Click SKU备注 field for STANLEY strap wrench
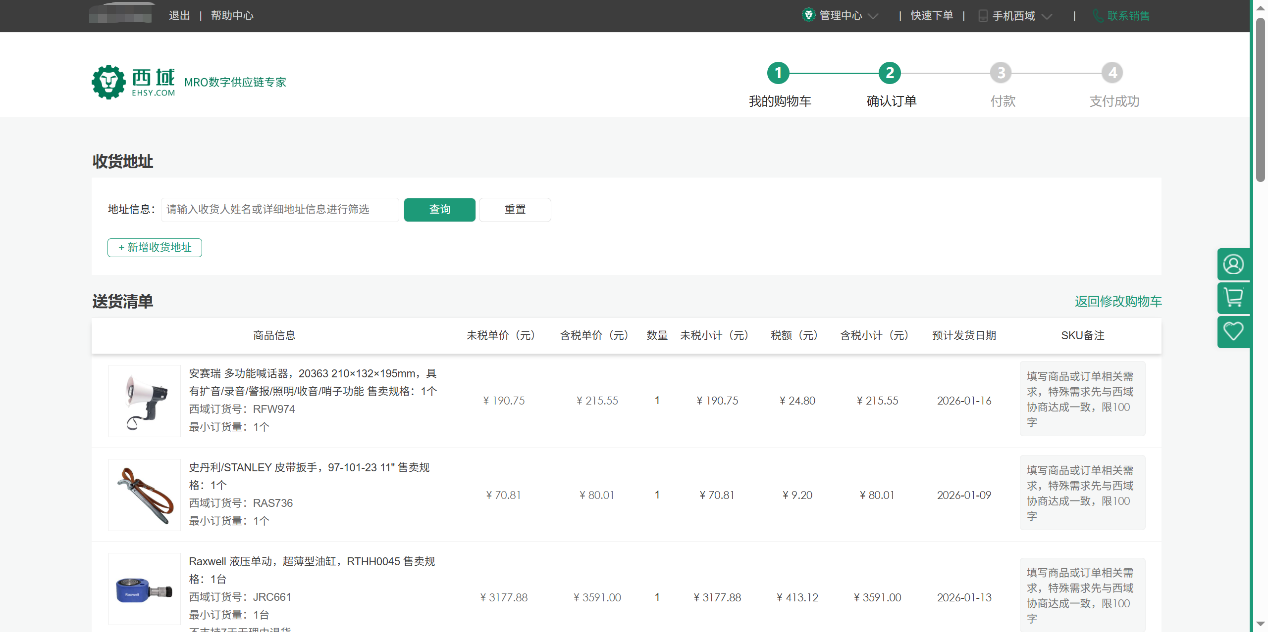 1082,493
